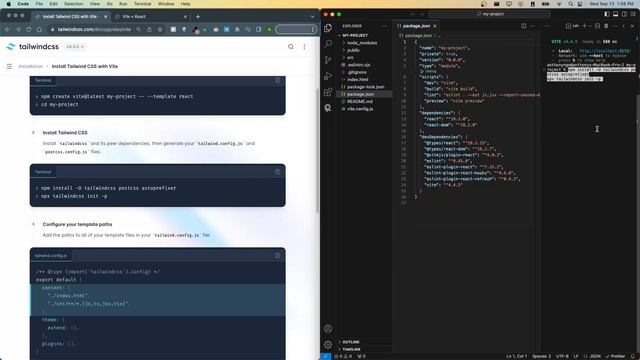The width and height of the screenshot is (640, 360).
Task: Open the Accounts menu in VS Code activity bar
Action: (x=328, y=329)
